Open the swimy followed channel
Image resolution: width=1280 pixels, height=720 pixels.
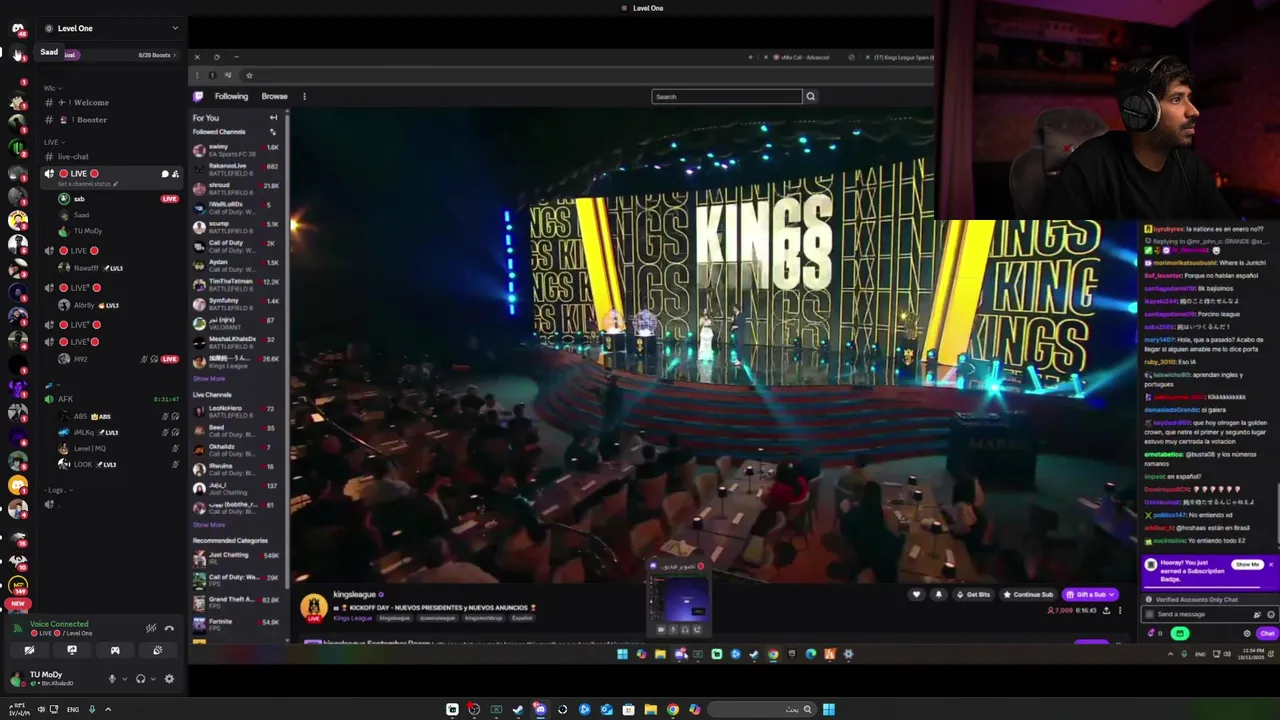point(236,150)
